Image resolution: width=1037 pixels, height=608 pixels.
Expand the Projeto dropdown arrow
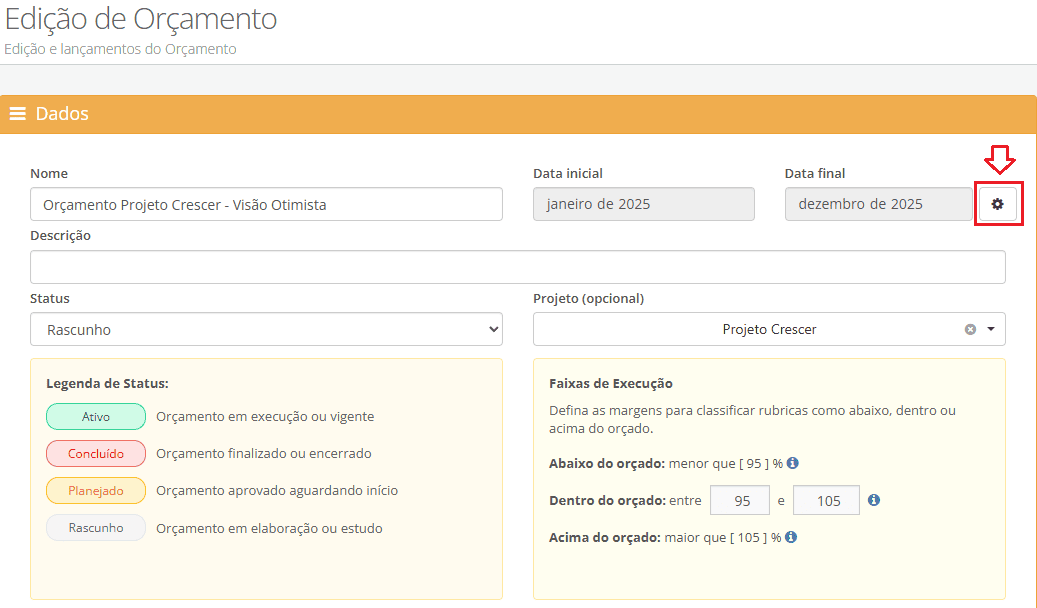click(x=991, y=329)
